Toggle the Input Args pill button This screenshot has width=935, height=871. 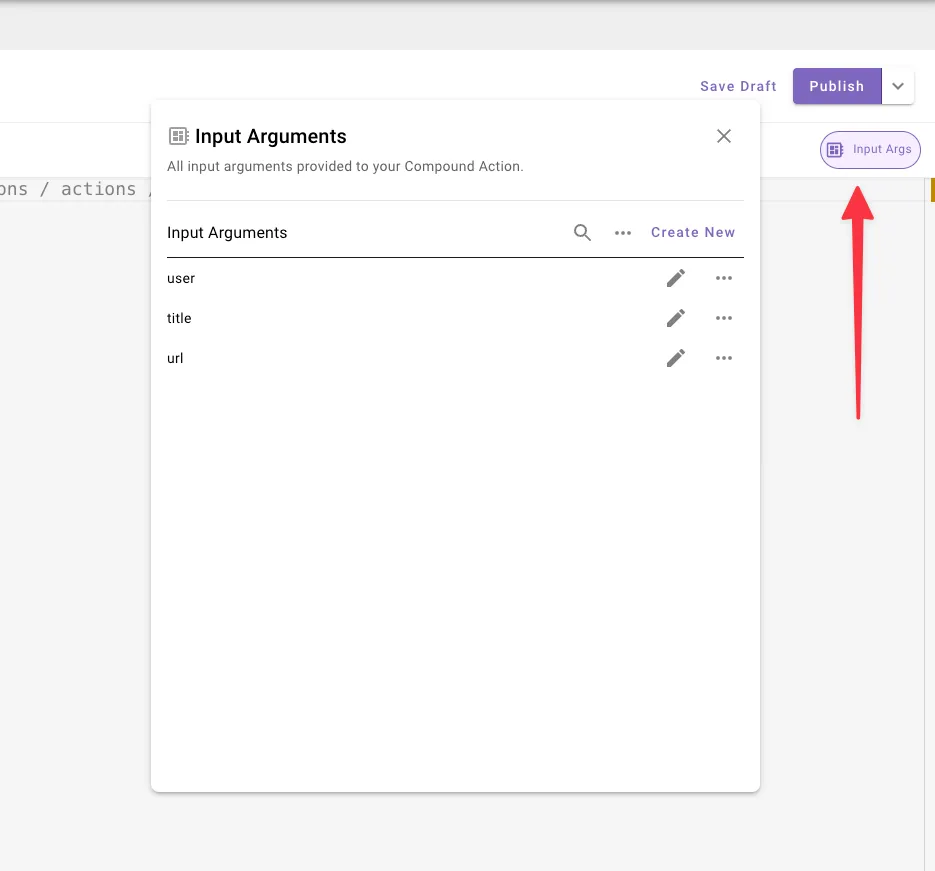[870, 150]
